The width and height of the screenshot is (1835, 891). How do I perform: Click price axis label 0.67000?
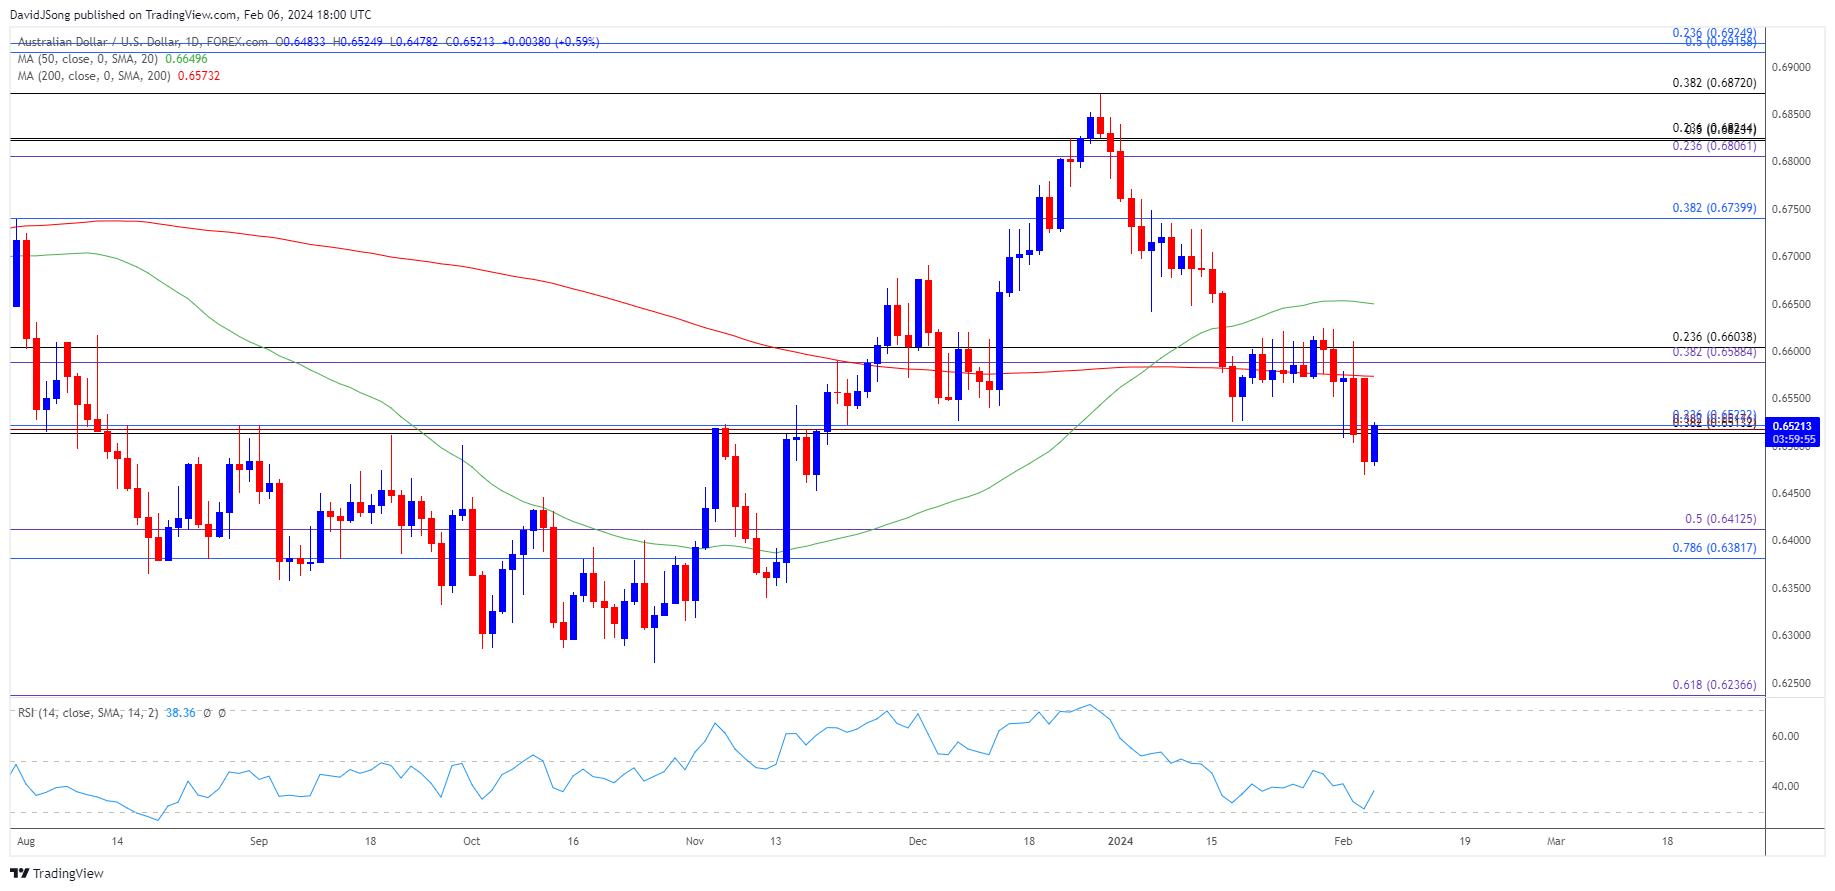tap(1791, 256)
